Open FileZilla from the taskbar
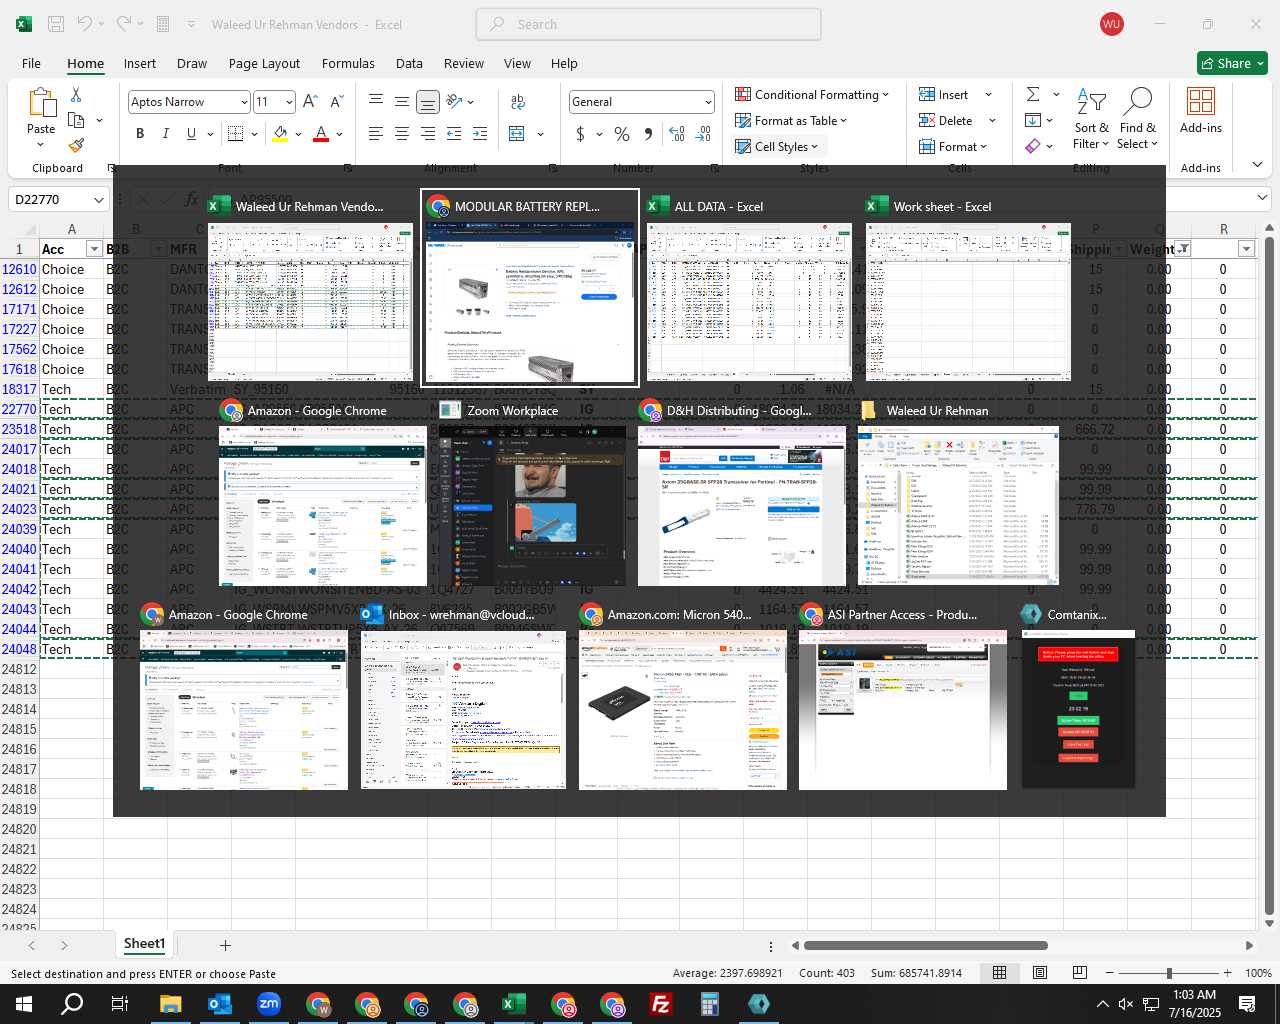Image resolution: width=1280 pixels, height=1024 pixels. click(x=661, y=1004)
